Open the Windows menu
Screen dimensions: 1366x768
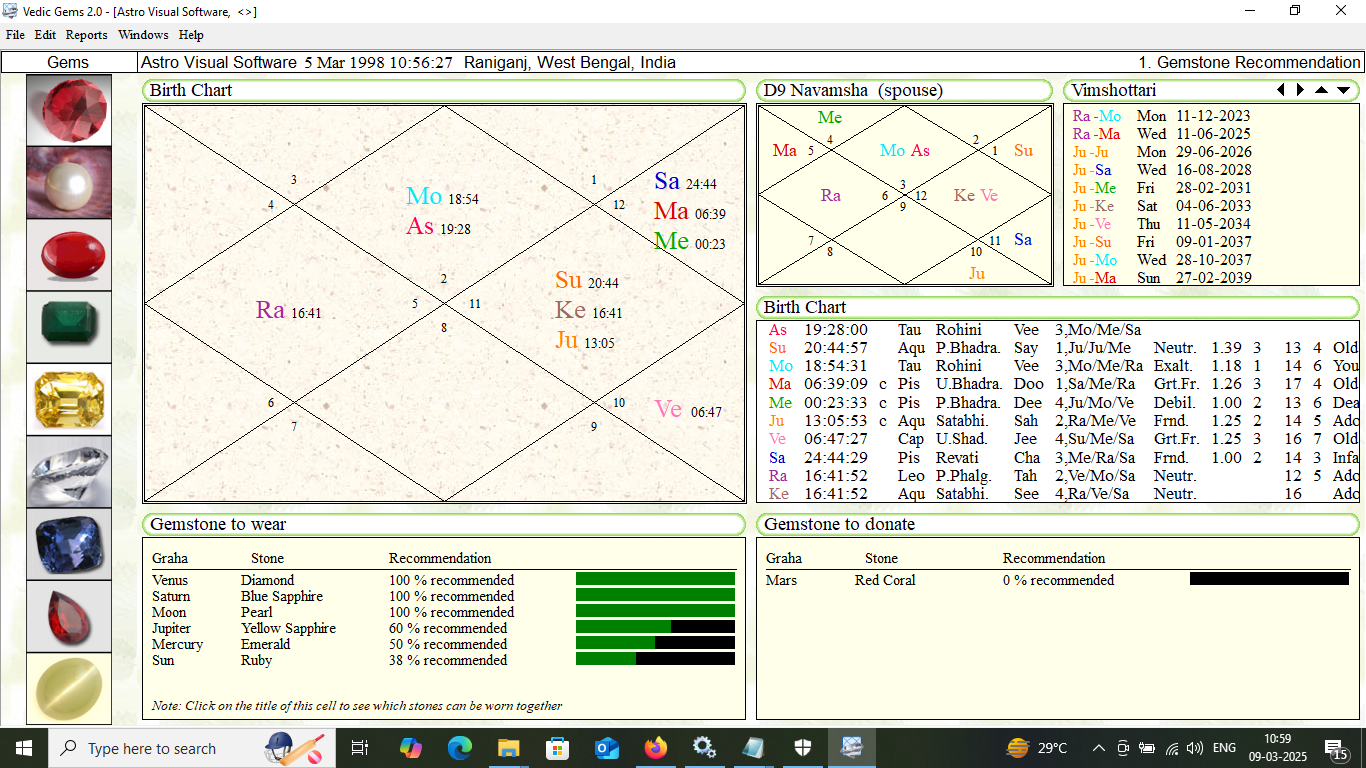click(x=143, y=35)
